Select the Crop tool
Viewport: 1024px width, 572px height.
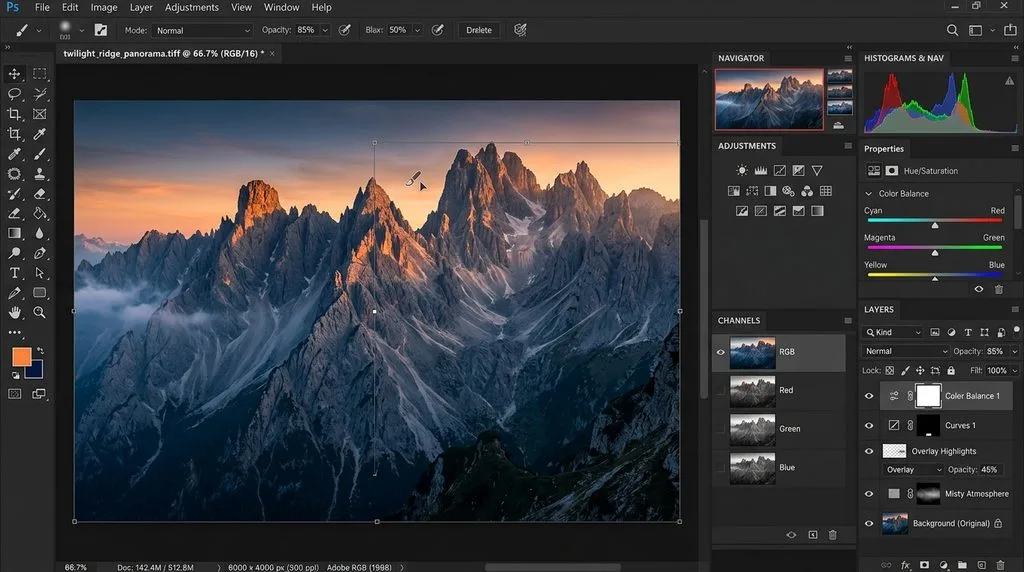pyautogui.click(x=14, y=114)
